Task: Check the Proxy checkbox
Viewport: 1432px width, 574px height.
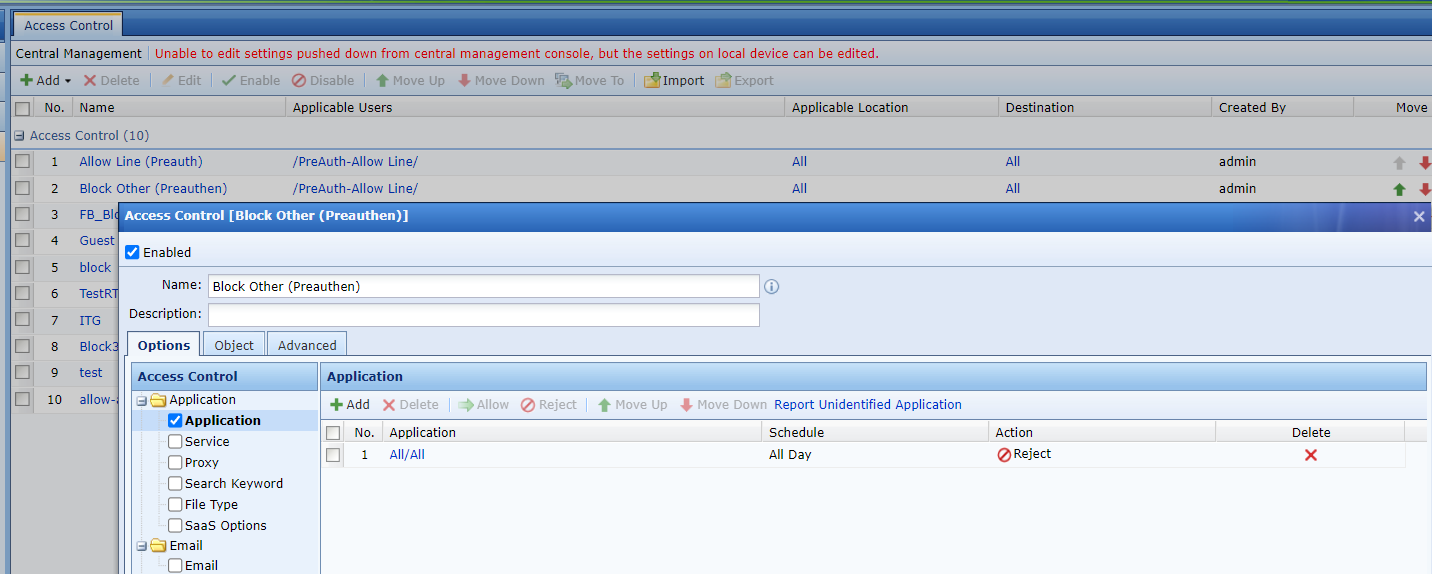Action: (x=175, y=463)
